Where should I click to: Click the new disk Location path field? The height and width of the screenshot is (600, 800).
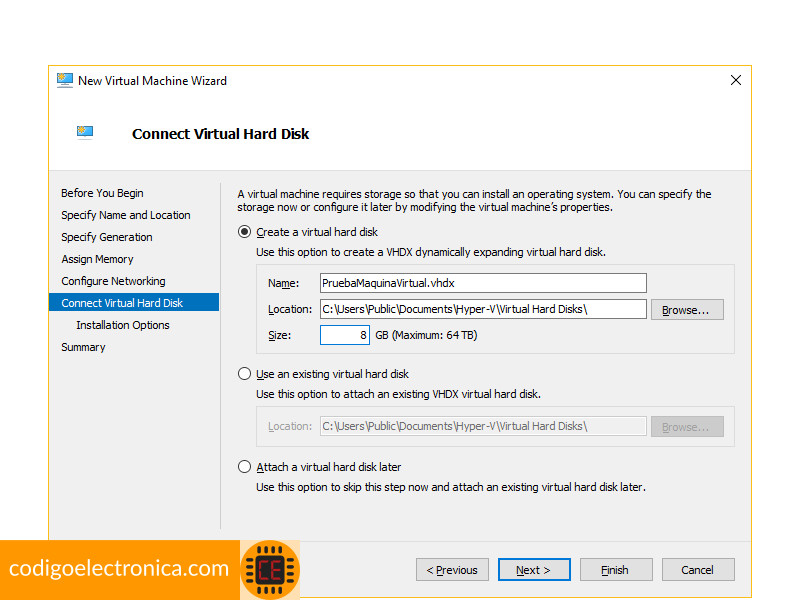coord(483,309)
